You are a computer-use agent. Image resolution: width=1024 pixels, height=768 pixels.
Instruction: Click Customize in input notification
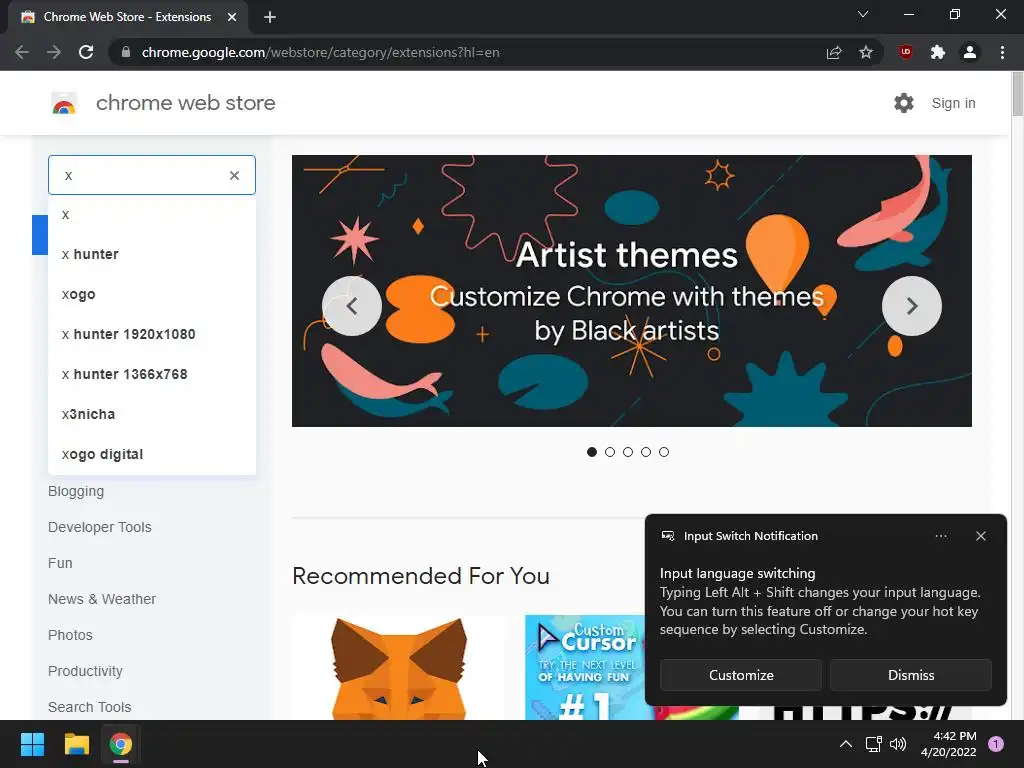pos(741,675)
